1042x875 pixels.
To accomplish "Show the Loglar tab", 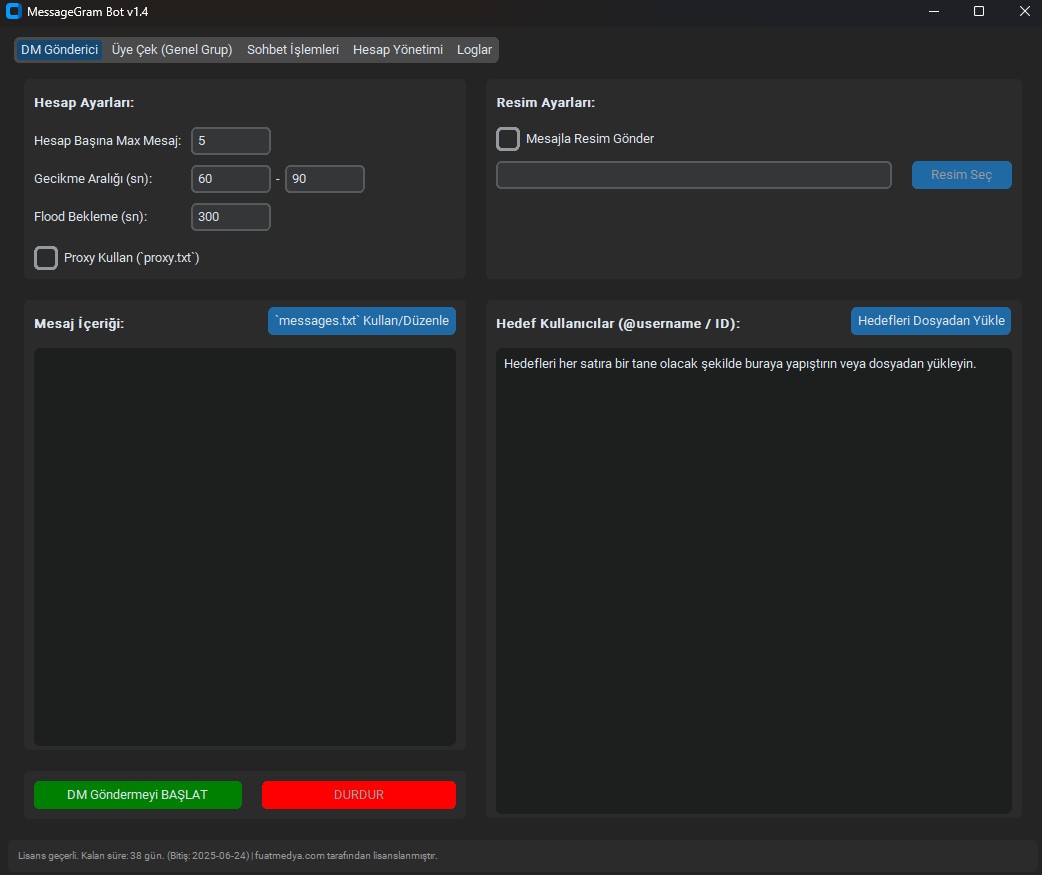I will [x=474, y=49].
